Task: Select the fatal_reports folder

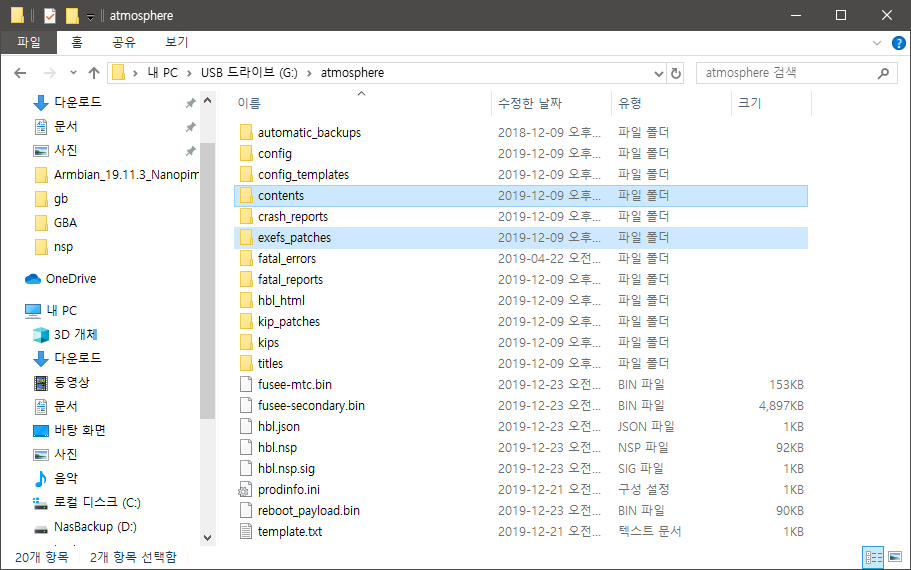Action: pyautogui.click(x=290, y=279)
